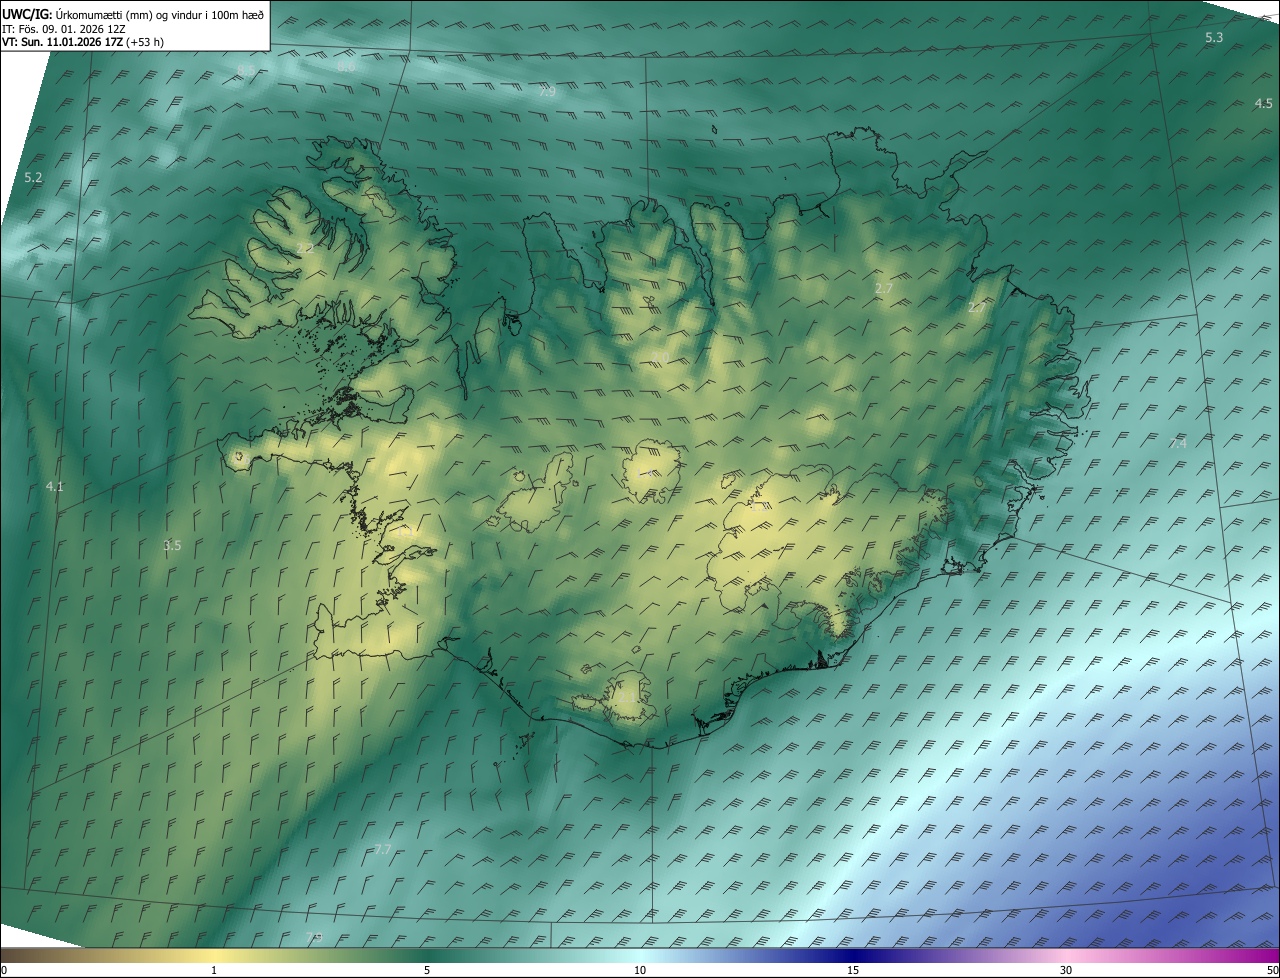
Task: Click the colorbar tick label 10
Action: [640, 971]
